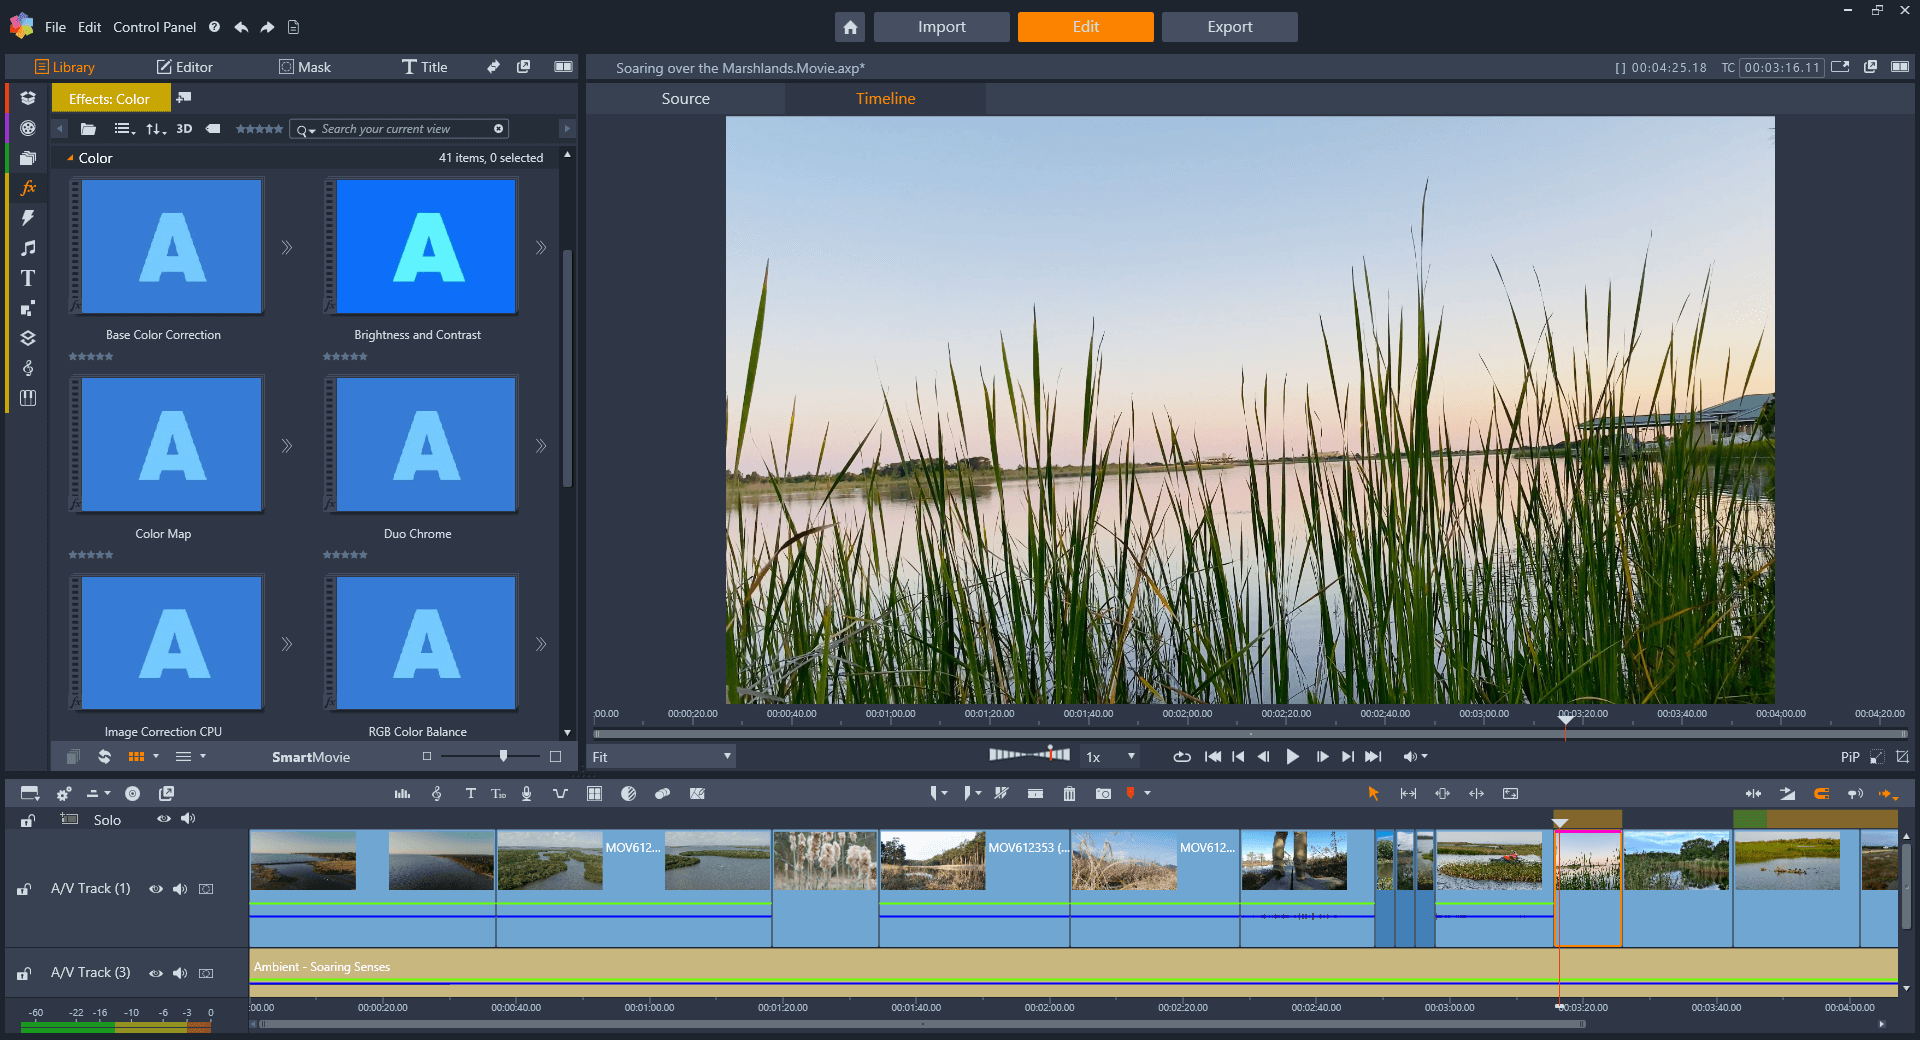Adjust the library thumbnail size slider

[503, 757]
